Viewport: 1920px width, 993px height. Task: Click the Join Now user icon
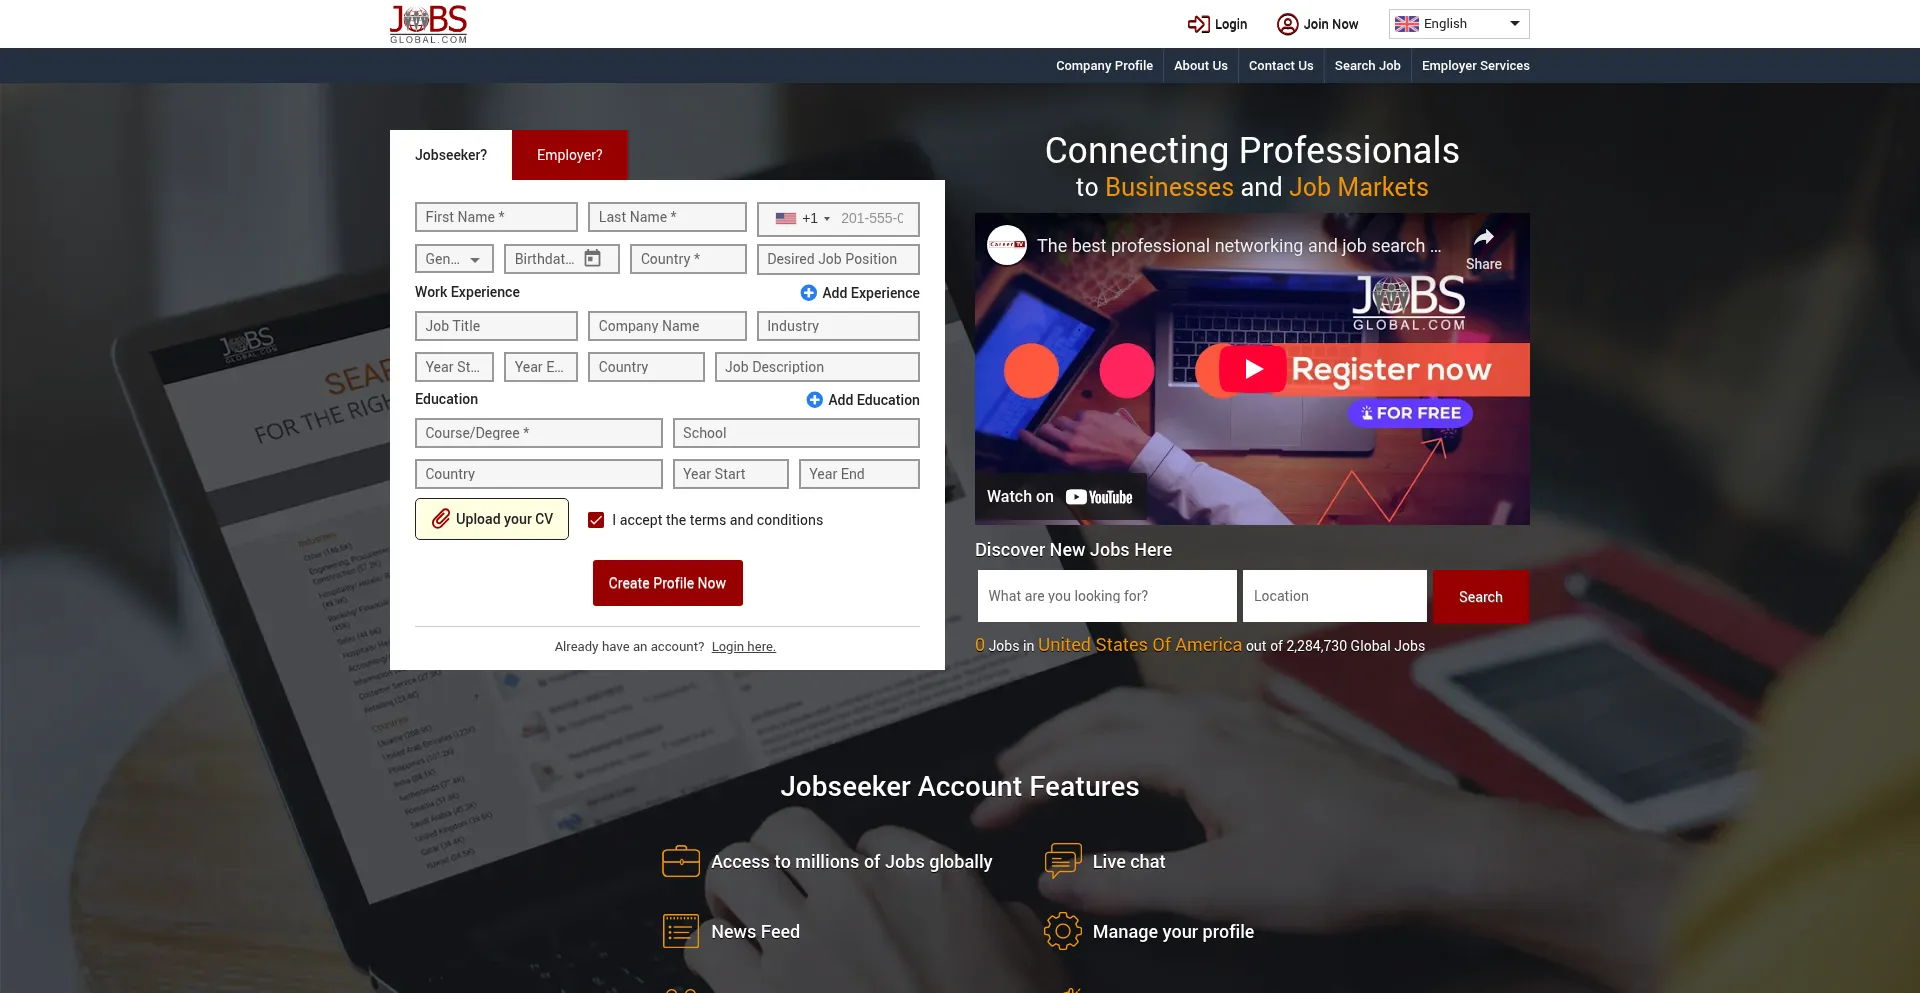[1287, 24]
